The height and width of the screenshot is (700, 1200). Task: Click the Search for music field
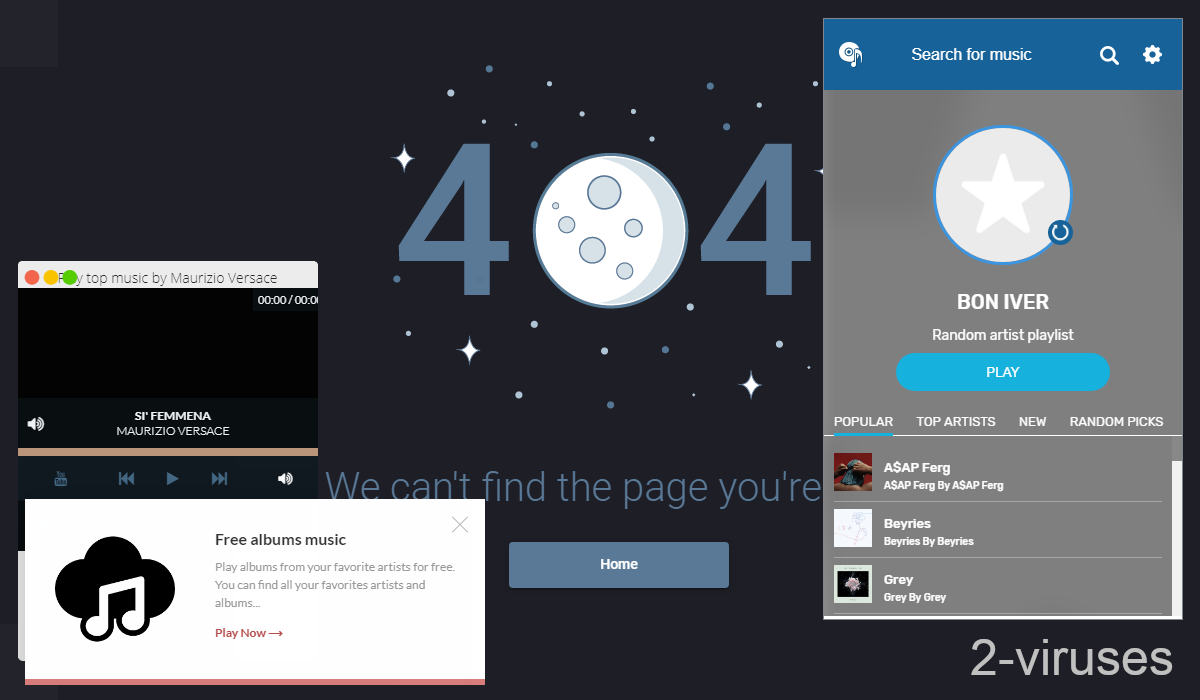pos(971,55)
